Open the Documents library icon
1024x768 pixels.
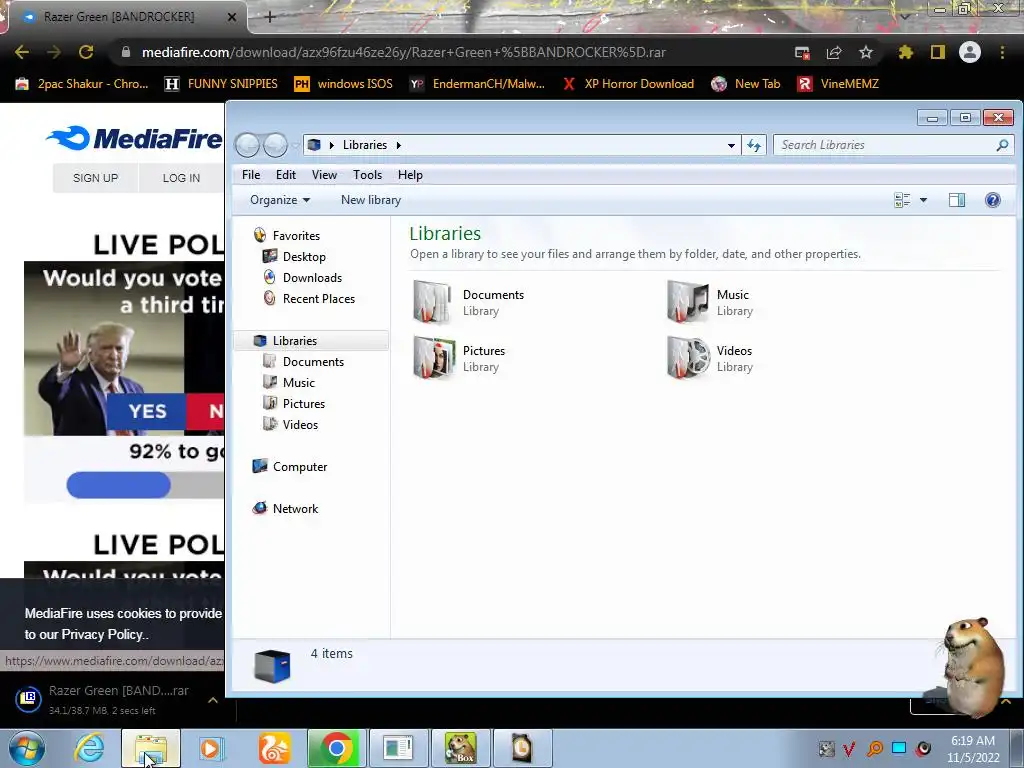pyautogui.click(x=432, y=302)
